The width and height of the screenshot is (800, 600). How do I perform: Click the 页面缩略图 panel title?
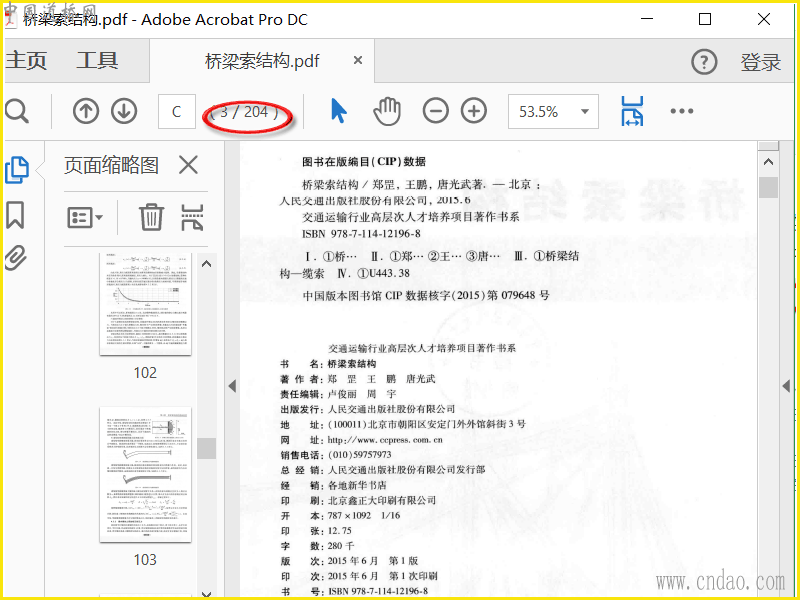coord(111,165)
